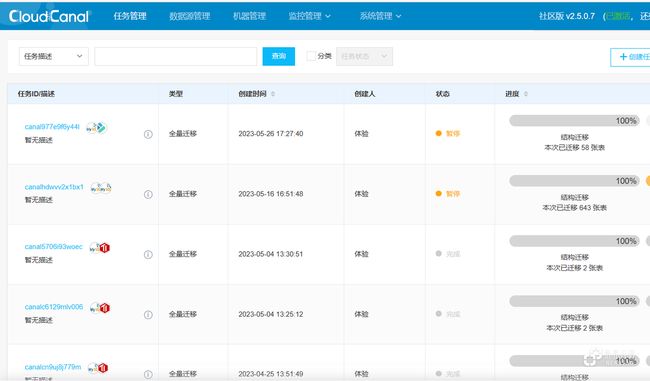Tick the 分类 checkbox

pos(311,56)
